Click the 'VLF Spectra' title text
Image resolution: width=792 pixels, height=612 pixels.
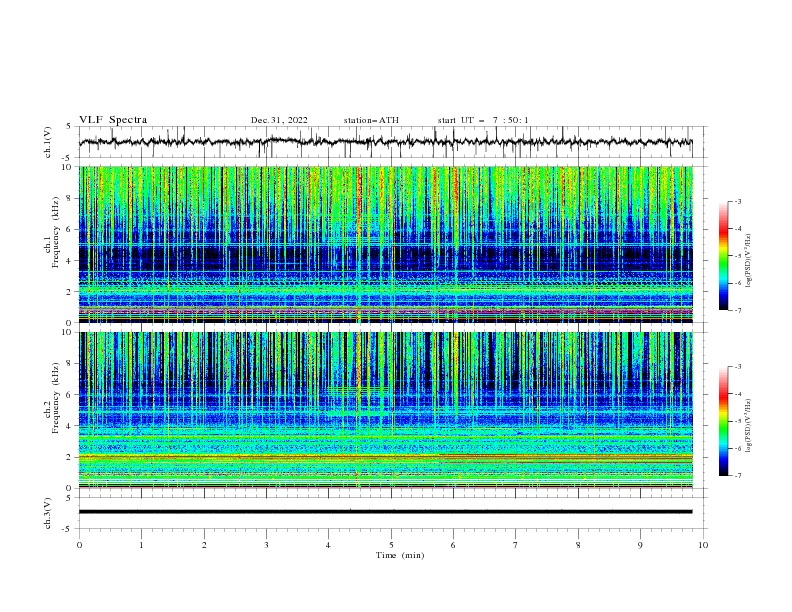[x=113, y=120]
